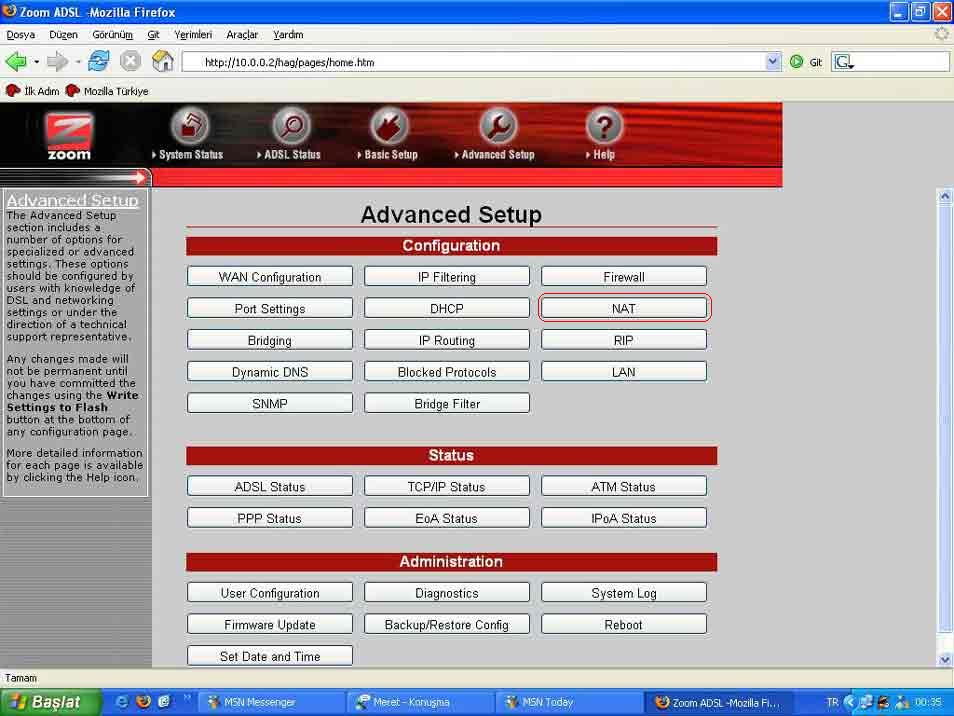Open the Yerimleri menu

click(193, 35)
